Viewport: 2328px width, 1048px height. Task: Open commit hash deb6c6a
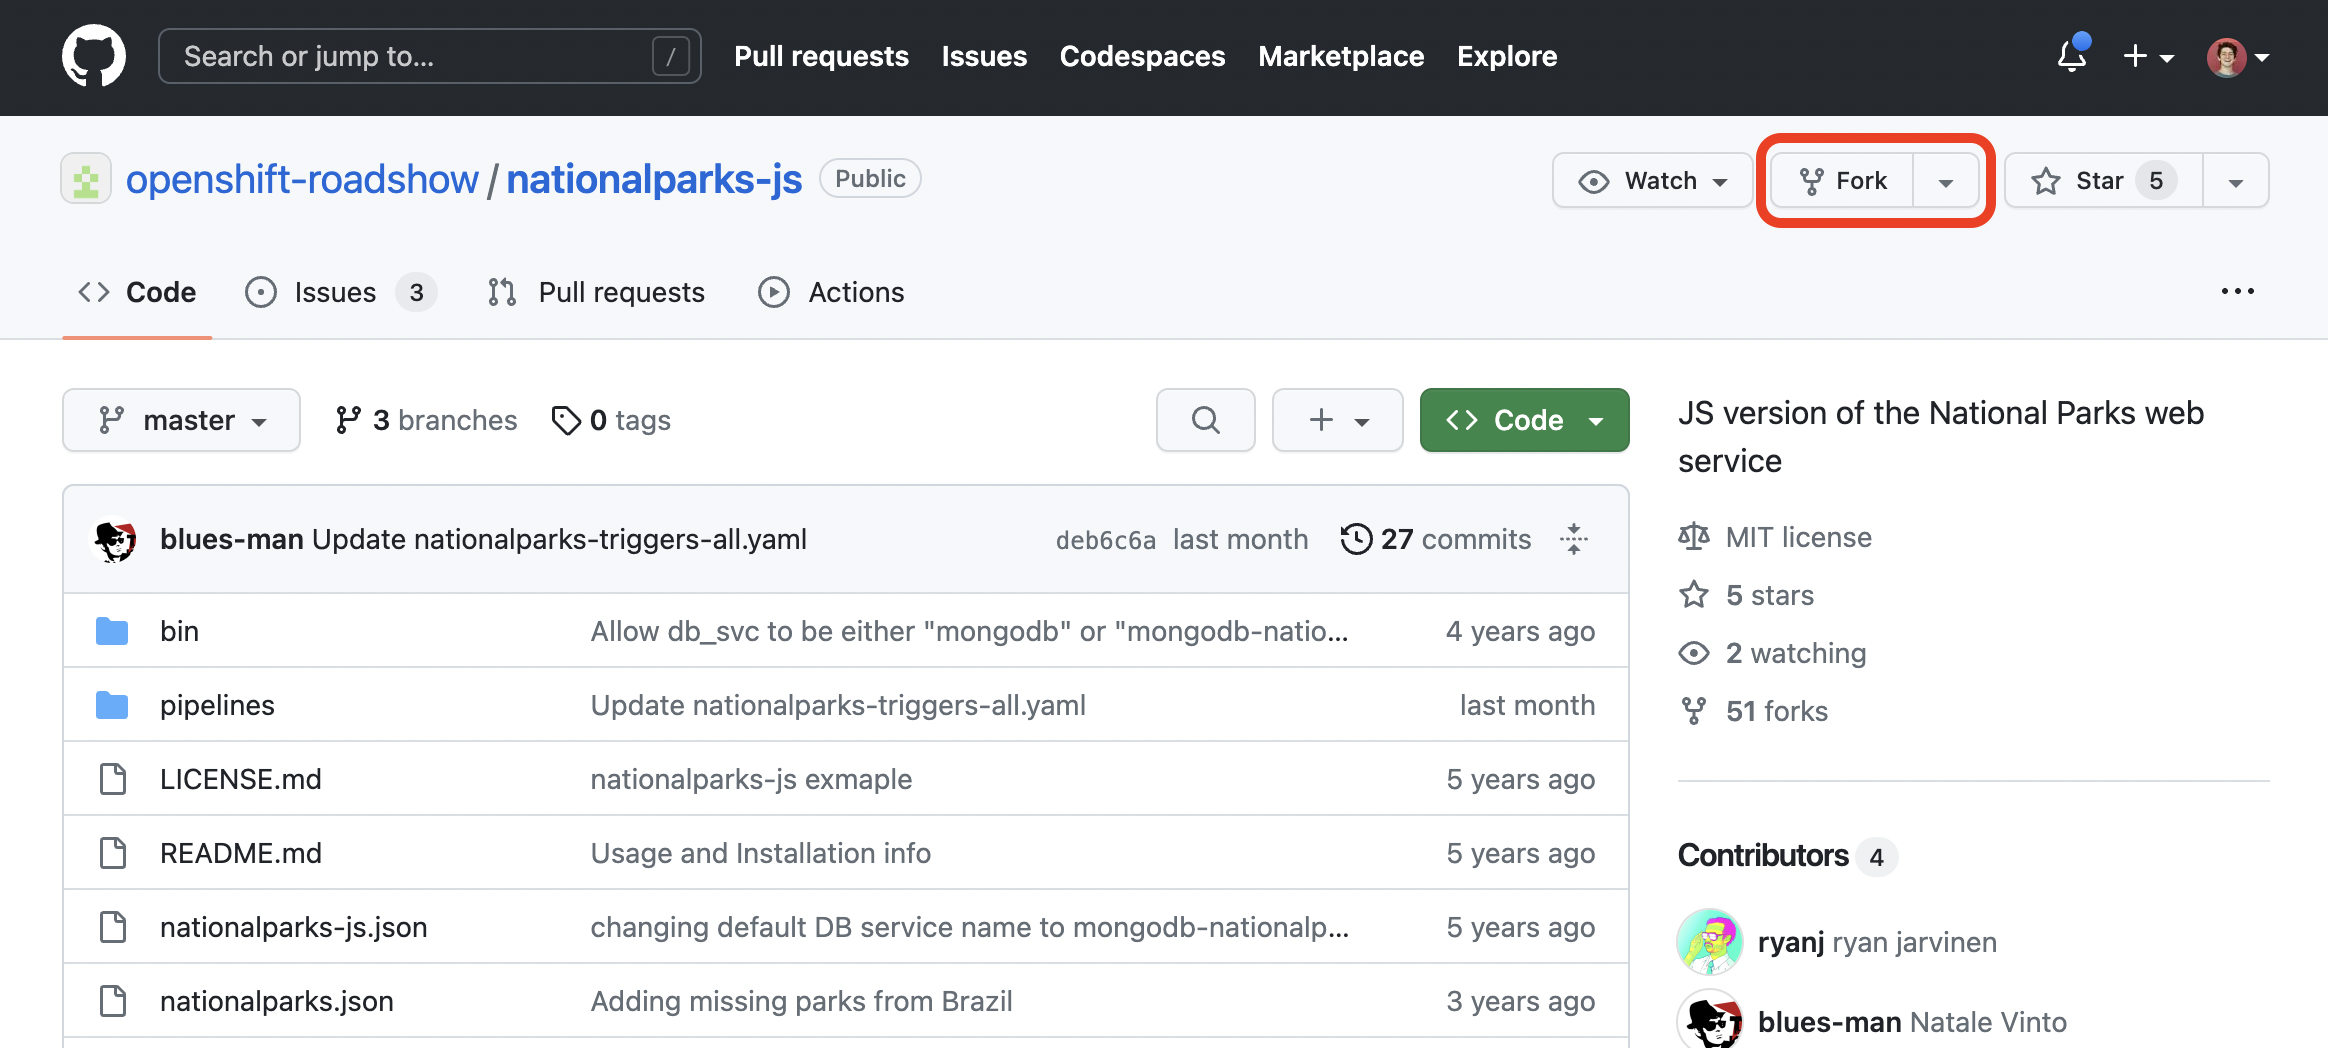pos(1106,540)
